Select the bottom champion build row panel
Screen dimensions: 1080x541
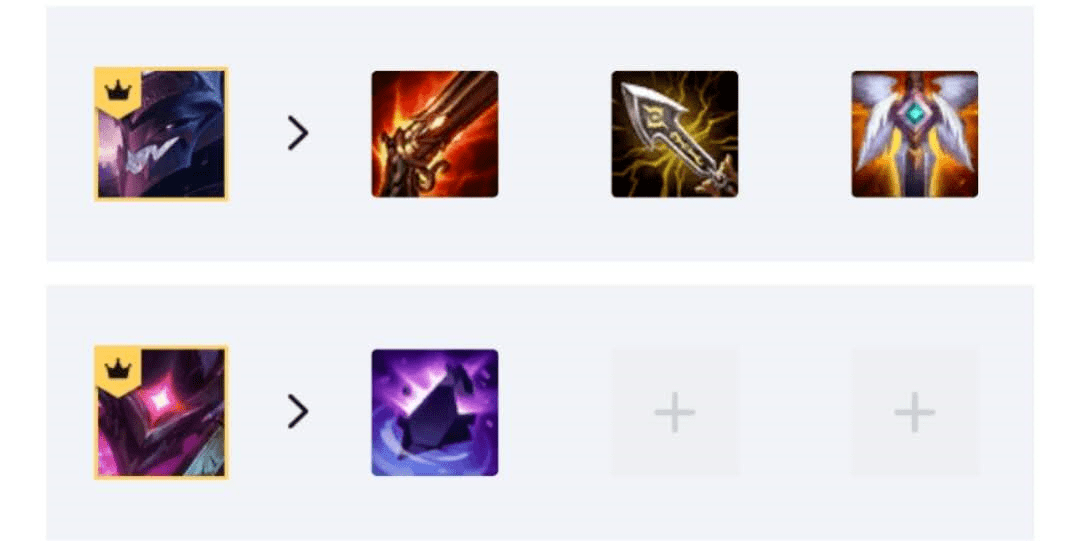pos(540,412)
